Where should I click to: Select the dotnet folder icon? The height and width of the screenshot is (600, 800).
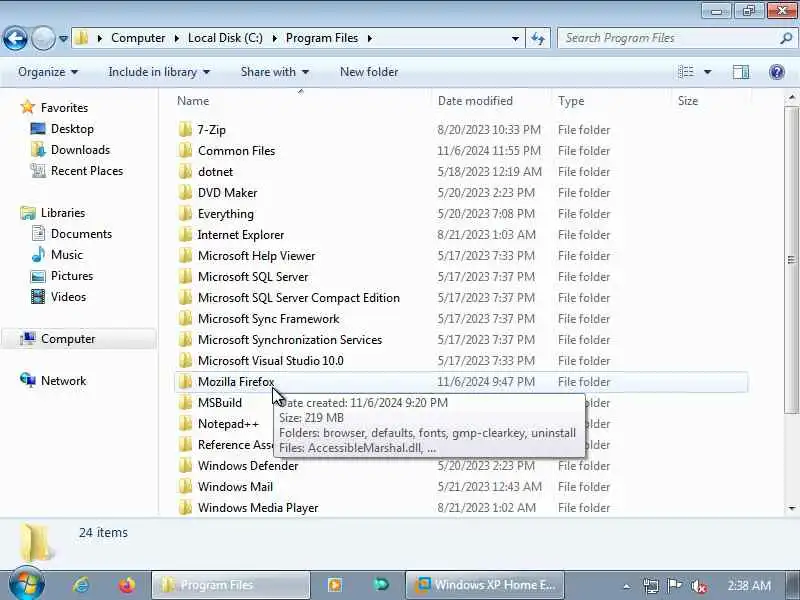[x=185, y=171]
